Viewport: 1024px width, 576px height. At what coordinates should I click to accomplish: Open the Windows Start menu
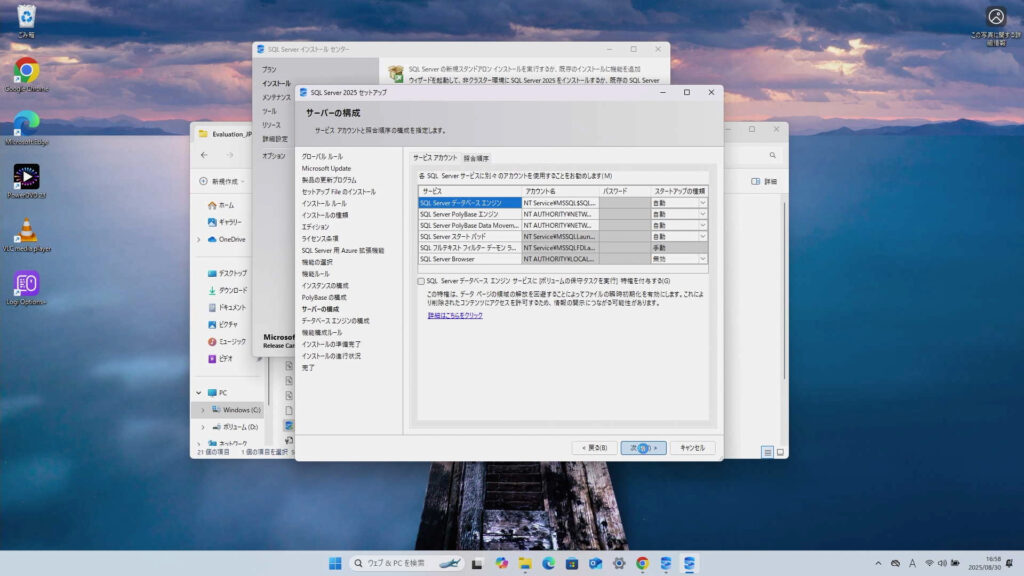click(335, 563)
